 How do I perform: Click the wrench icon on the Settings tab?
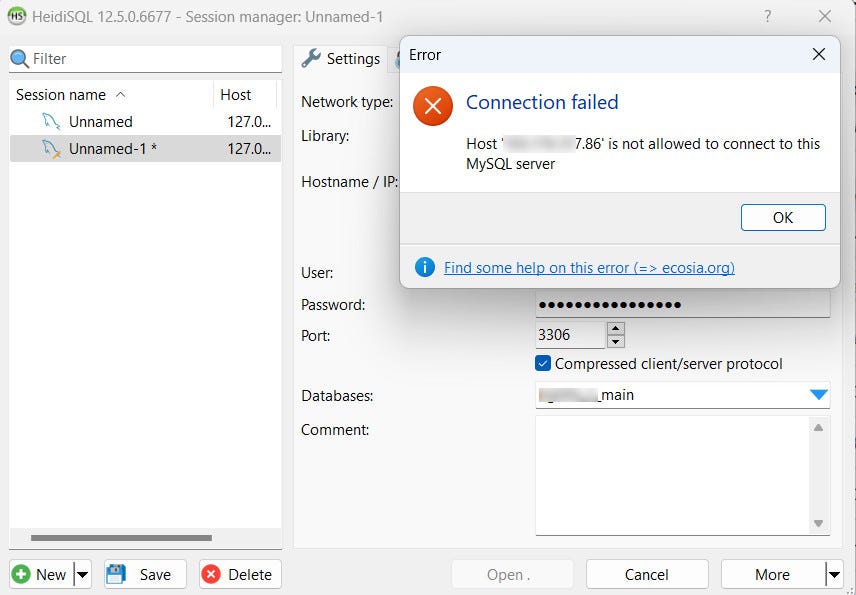(311, 58)
